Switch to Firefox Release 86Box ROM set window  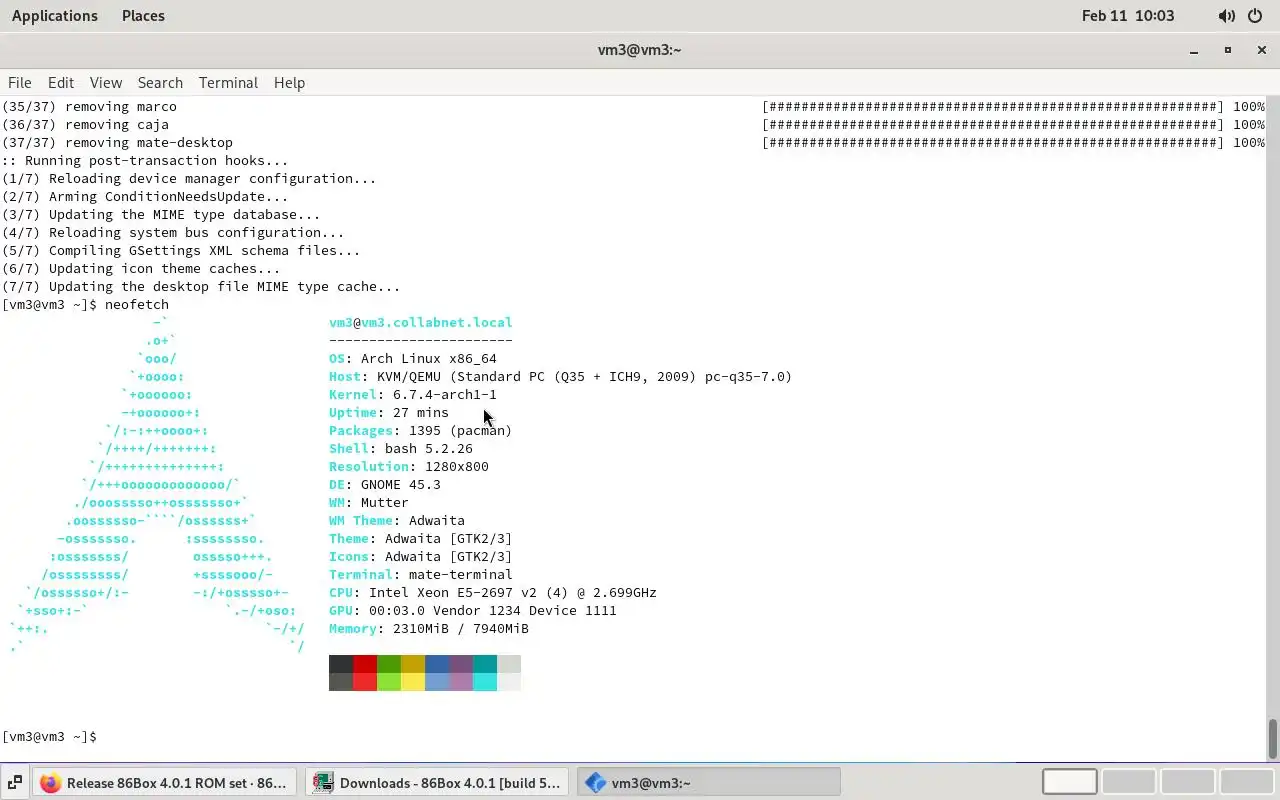(x=166, y=782)
